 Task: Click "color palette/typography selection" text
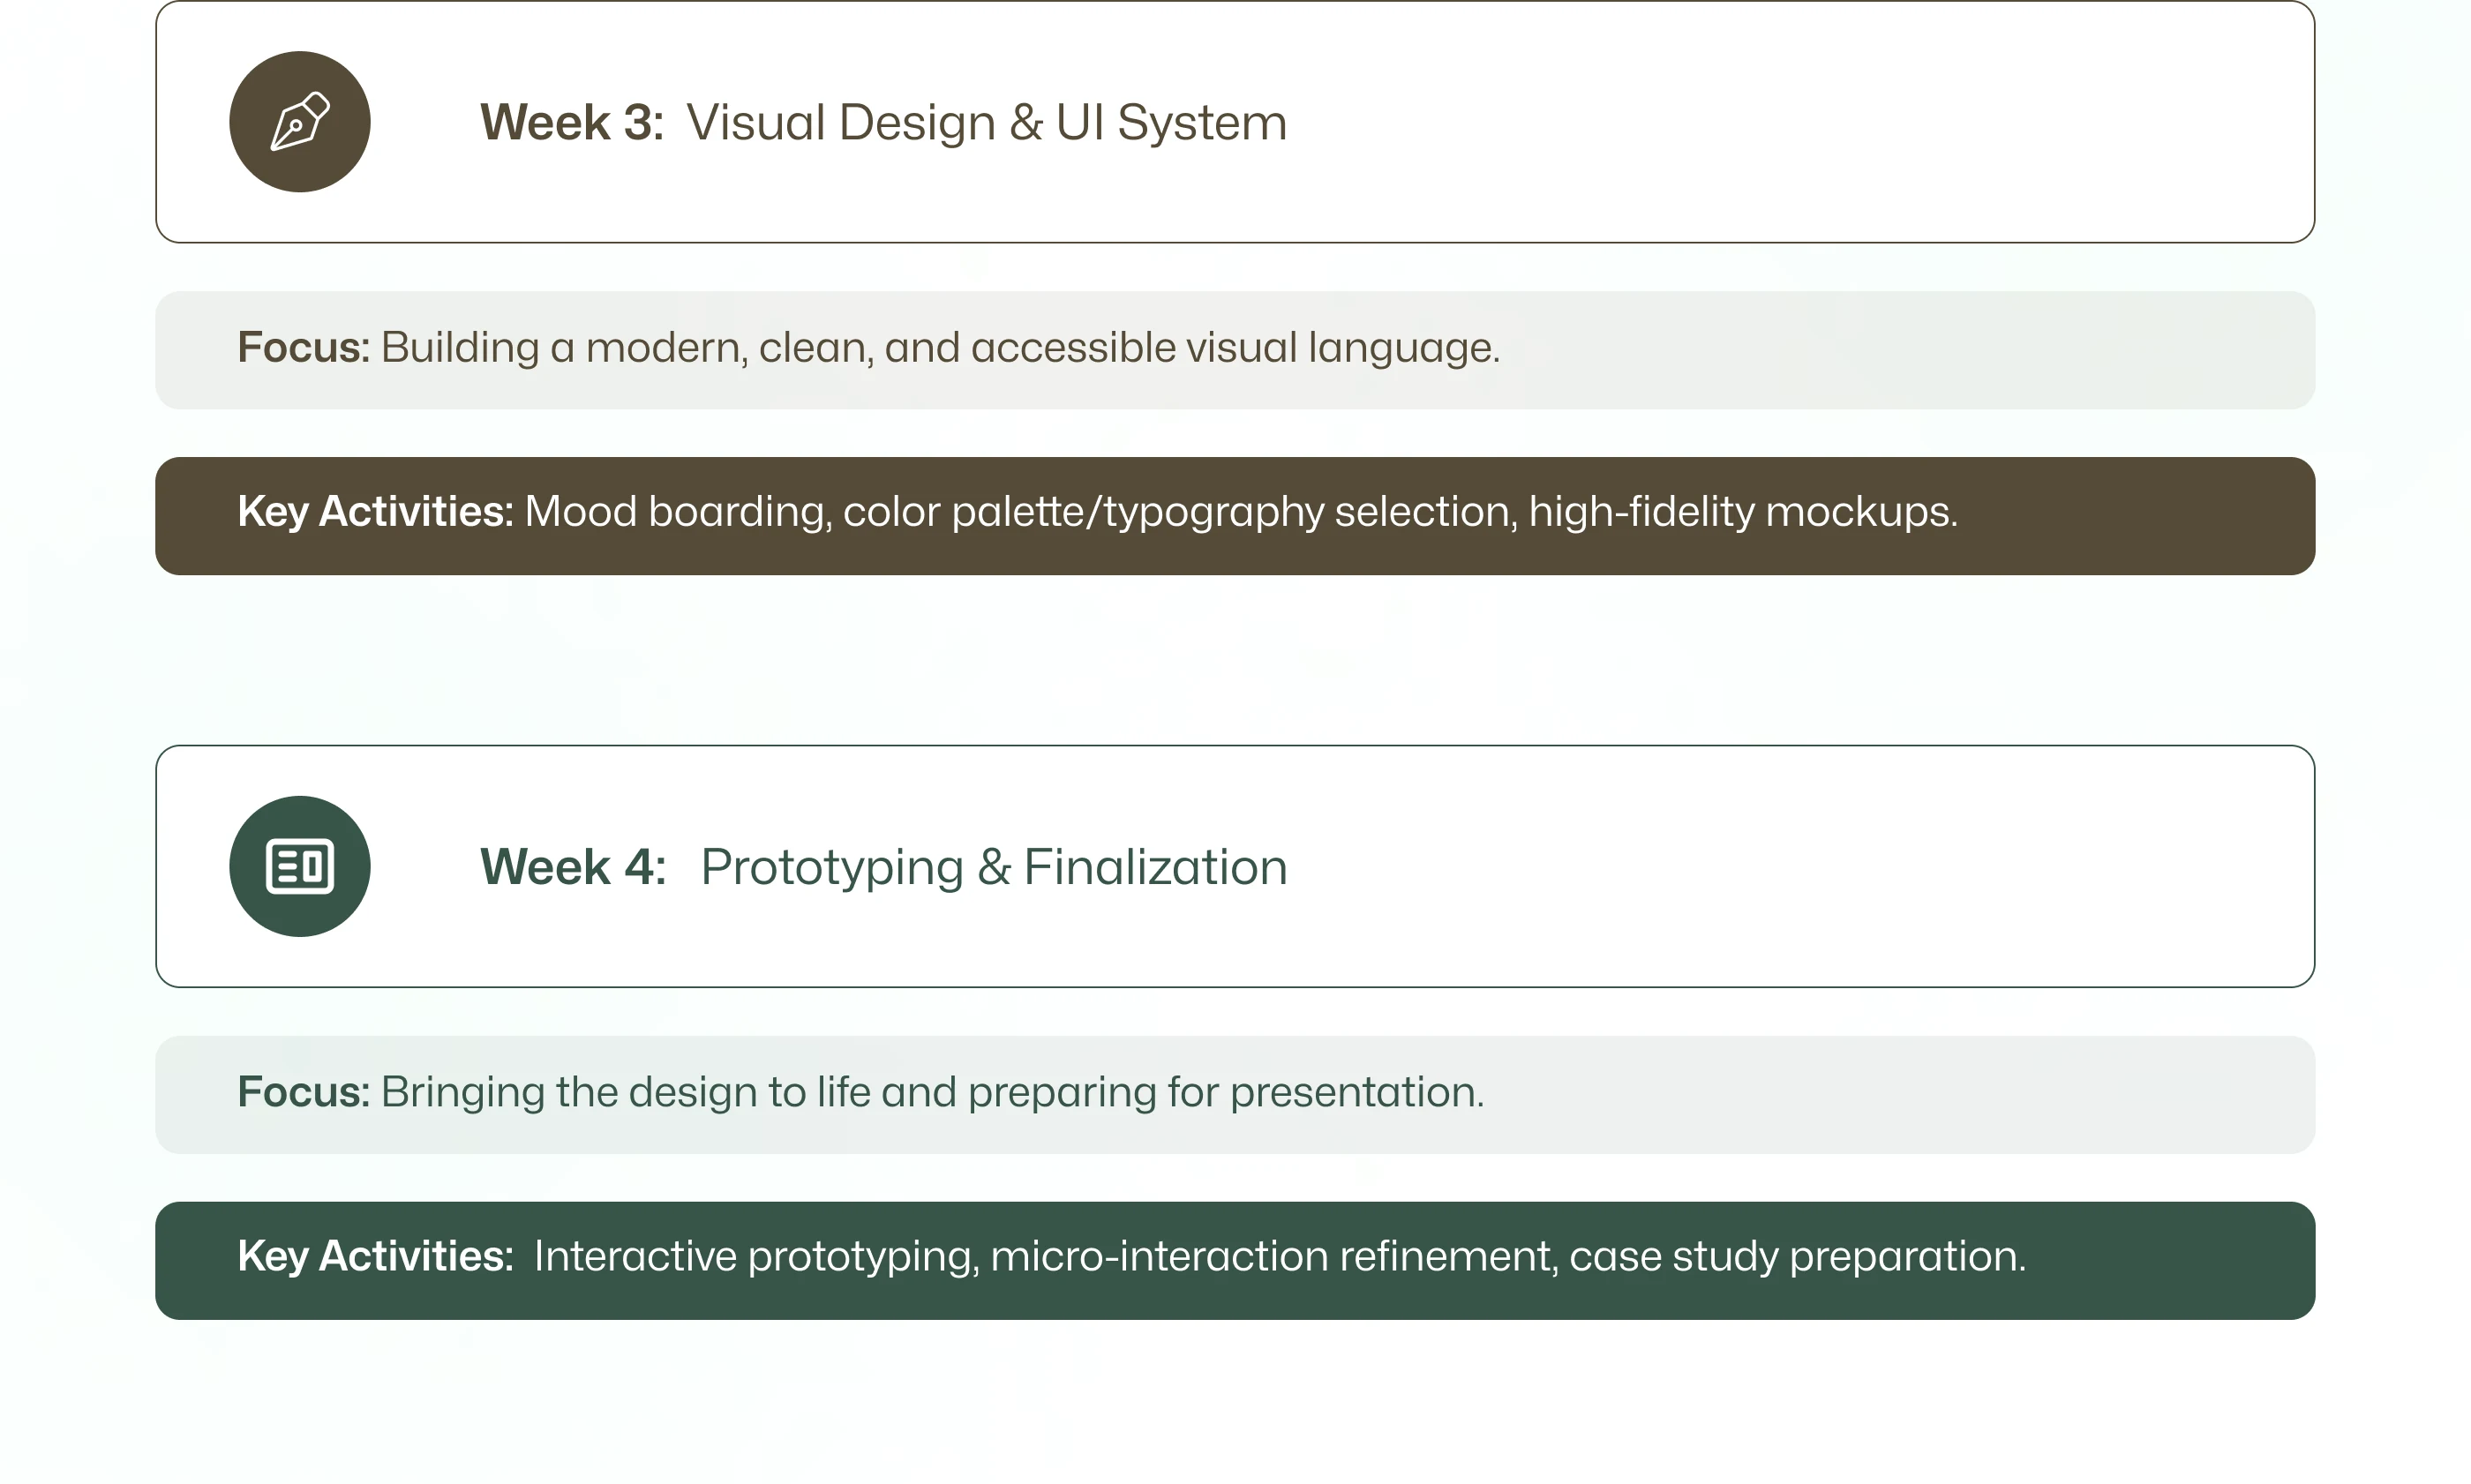point(1178,512)
